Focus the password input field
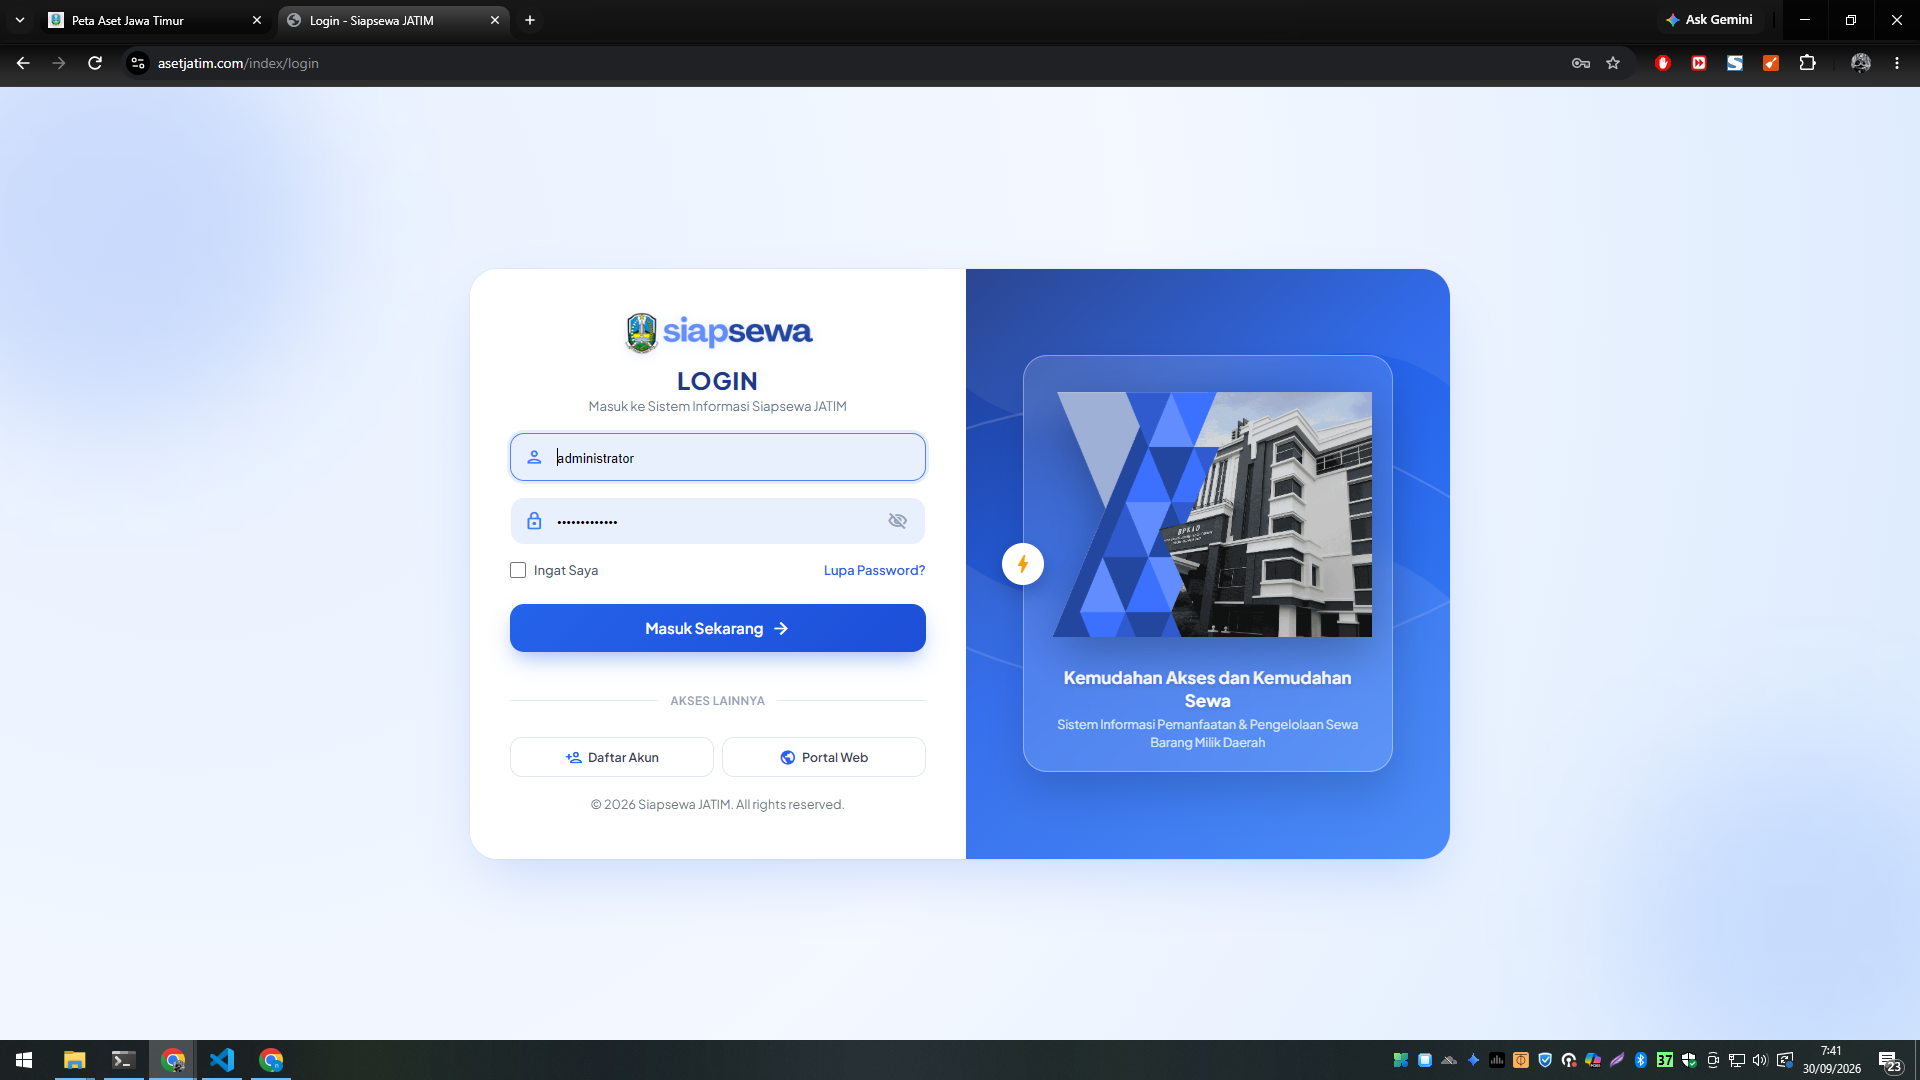1920x1080 pixels. tap(718, 521)
